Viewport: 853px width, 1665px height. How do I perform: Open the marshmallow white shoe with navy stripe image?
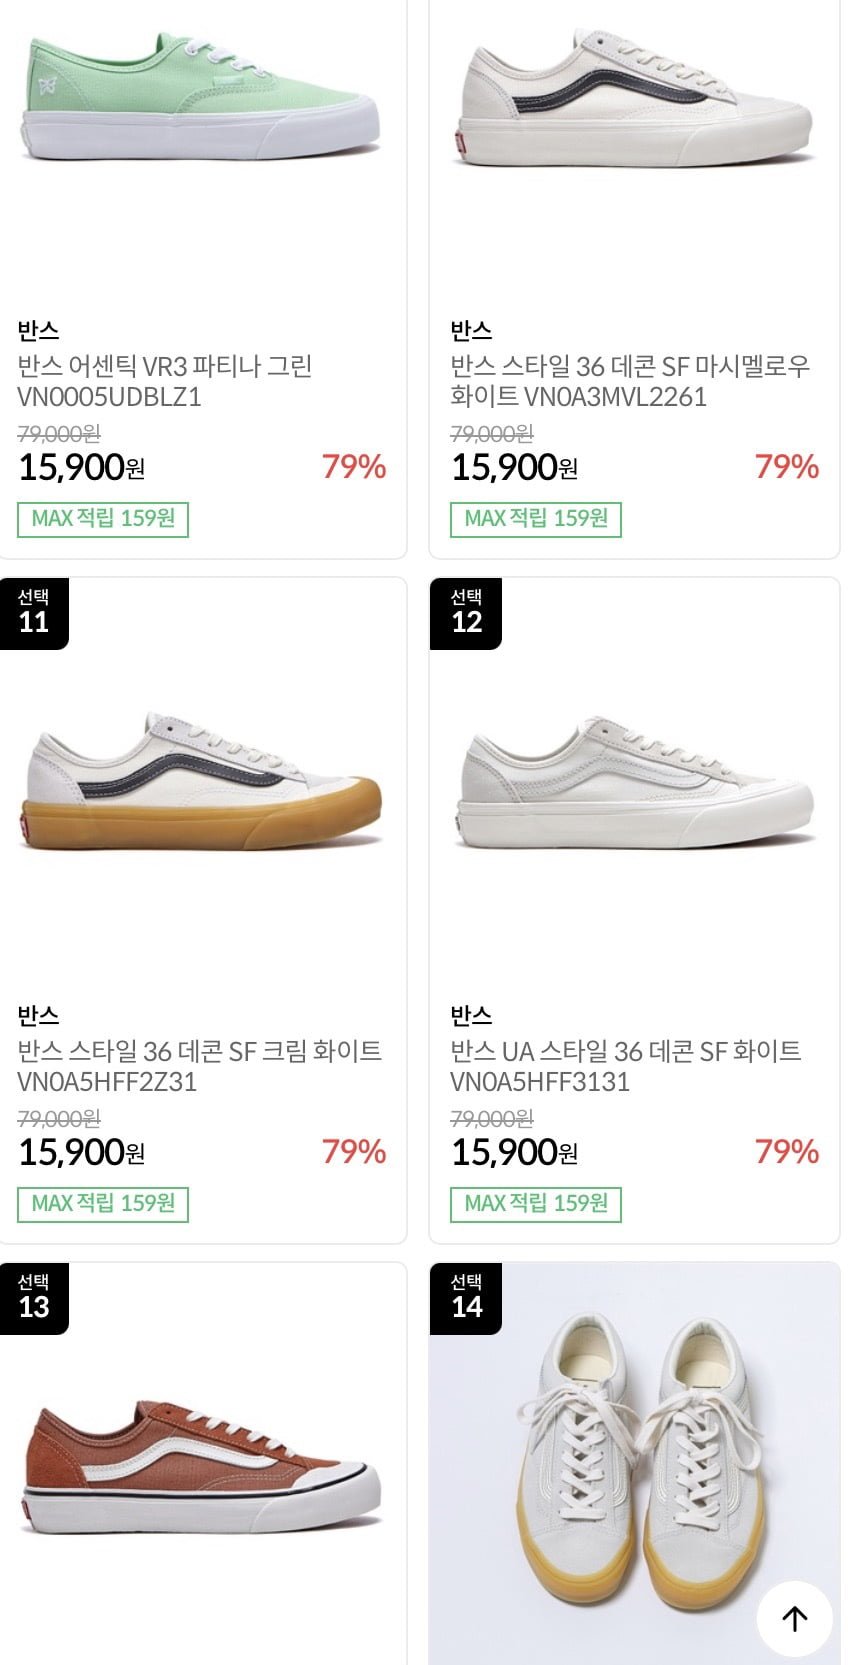(x=634, y=100)
